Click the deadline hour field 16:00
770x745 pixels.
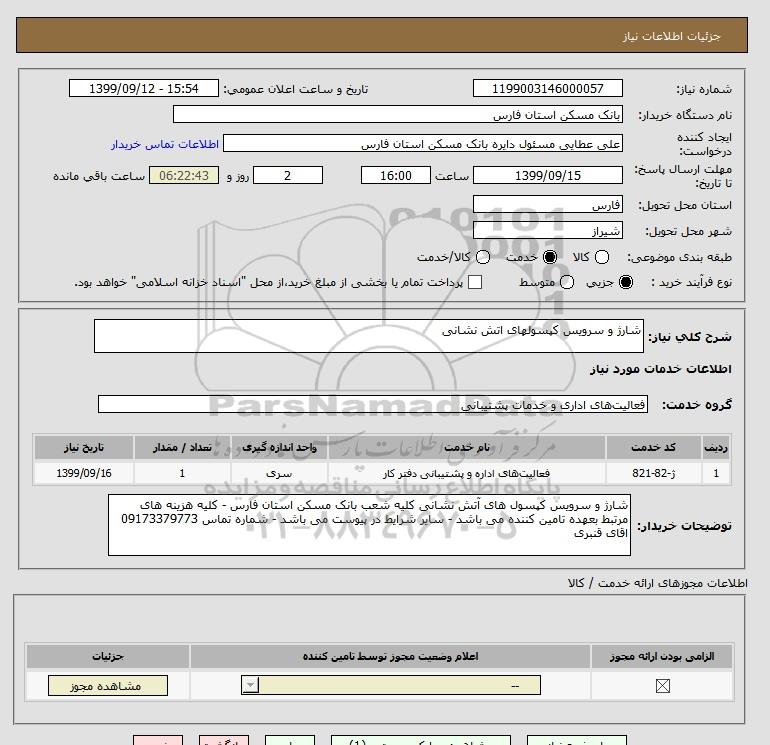pos(395,175)
